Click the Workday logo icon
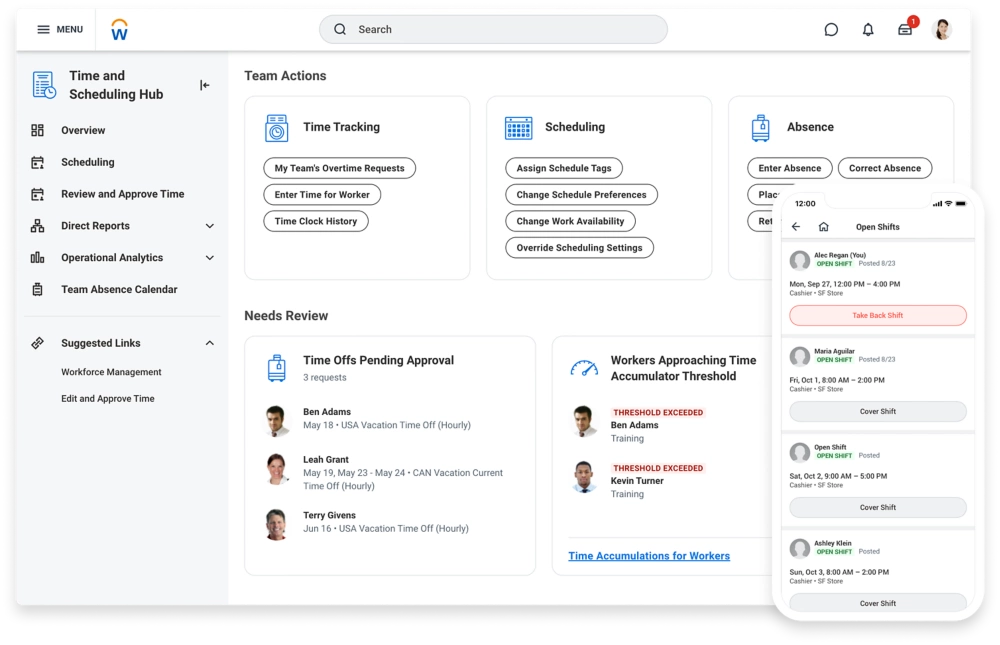 [x=120, y=30]
